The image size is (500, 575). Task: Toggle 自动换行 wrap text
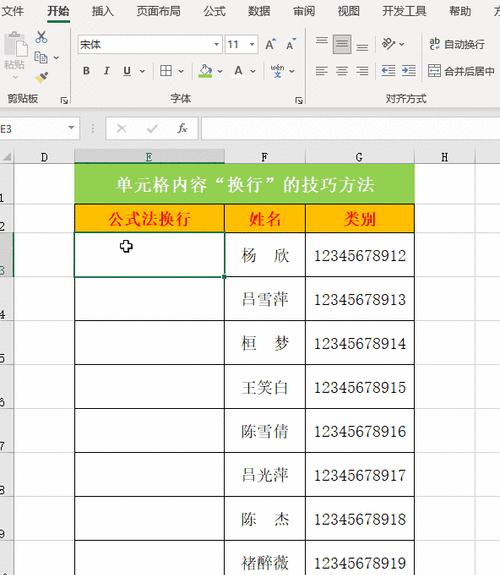[457, 44]
